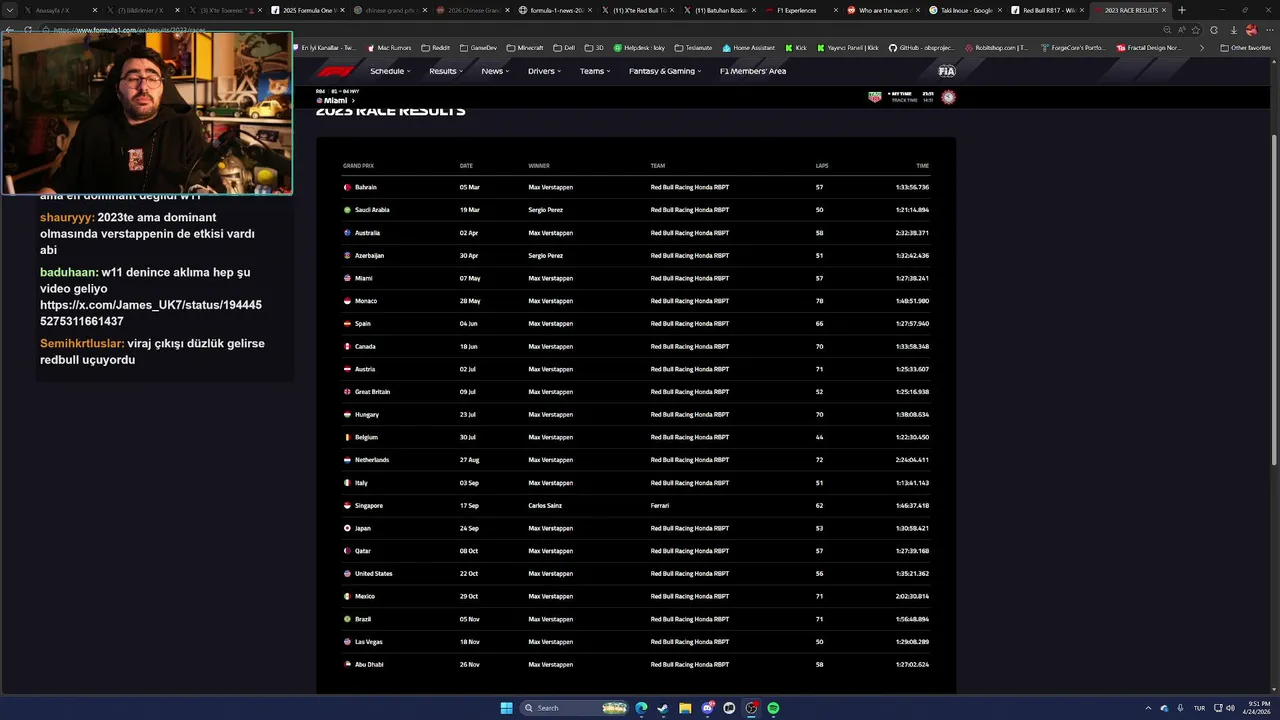Screen dimensions: 1280x720
Task: Click the Miami next race link
Action: 336,101
